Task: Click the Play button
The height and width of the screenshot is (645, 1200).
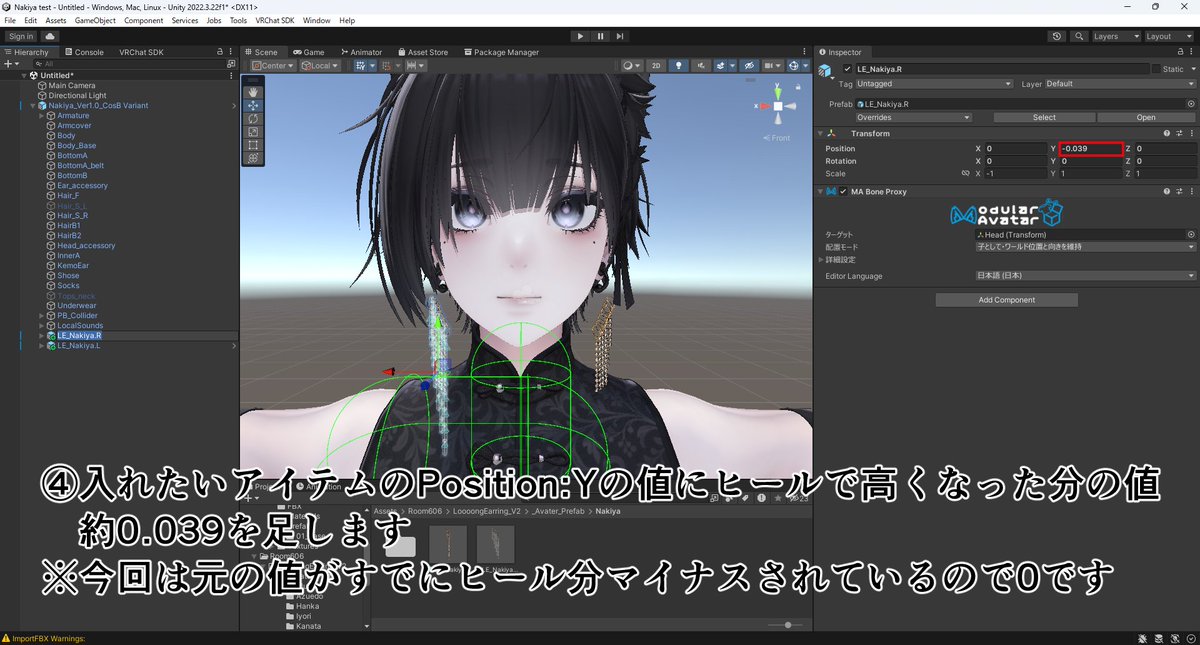Action: [x=580, y=36]
